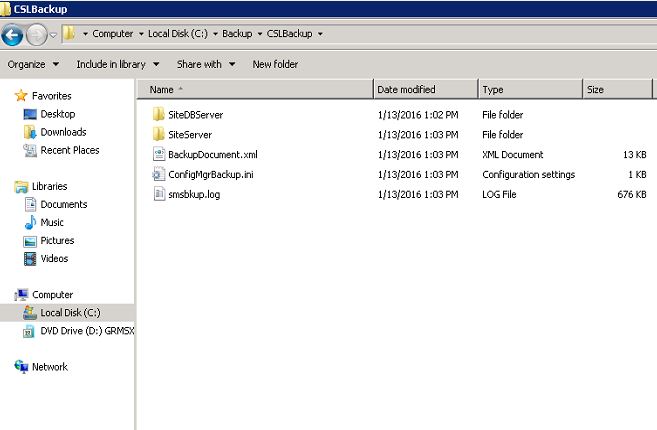Open the Music library
This screenshot has height=430, width=657.
pyautogui.click(x=52, y=223)
